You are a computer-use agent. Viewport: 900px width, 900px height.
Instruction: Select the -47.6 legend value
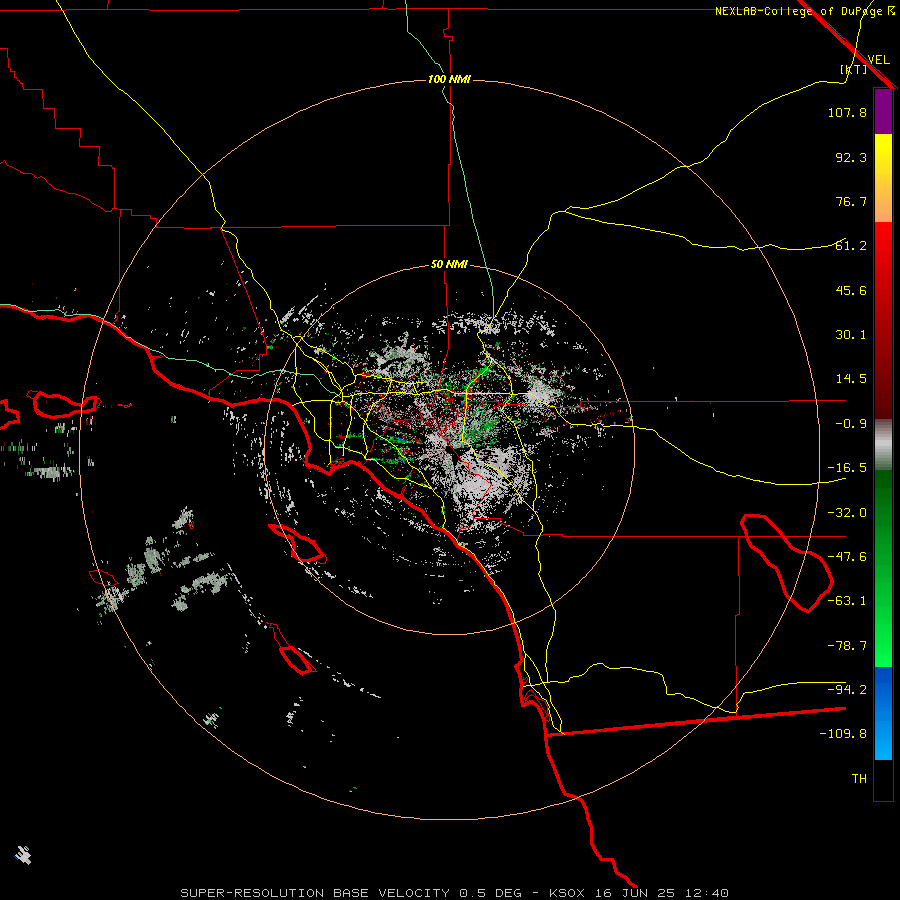click(847, 557)
